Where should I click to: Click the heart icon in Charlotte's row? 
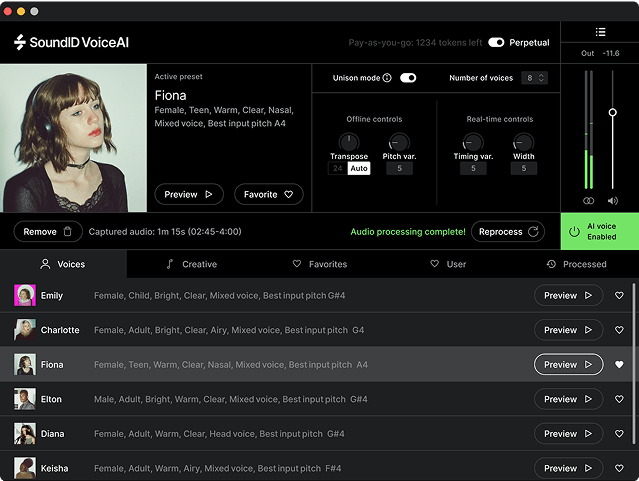pyautogui.click(x=619, y=330)
